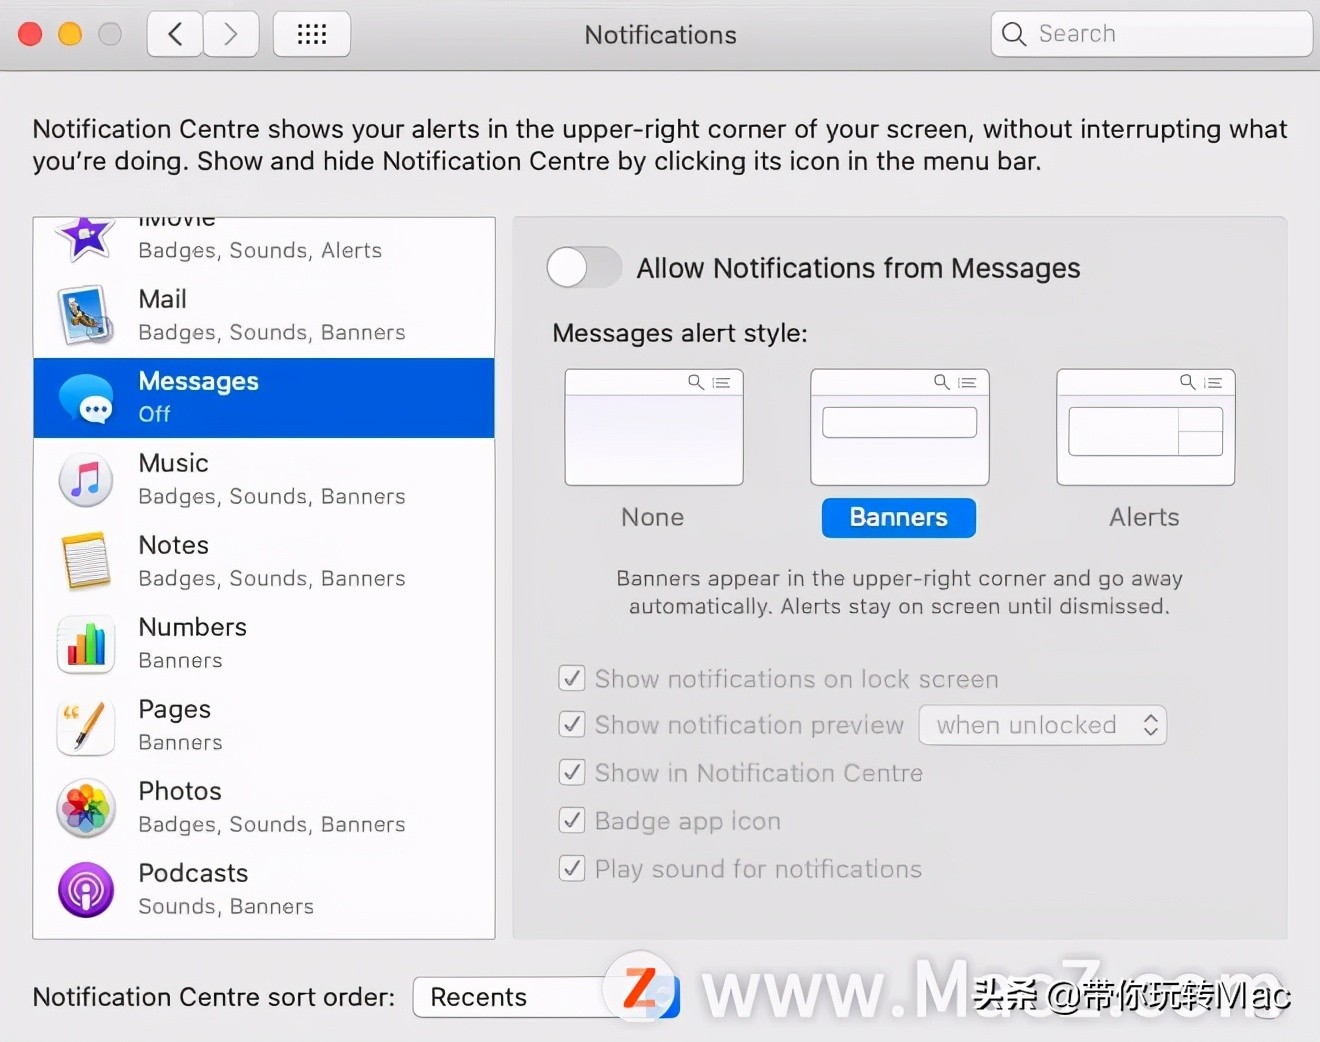
Task: Click the back navigation arrow
Action: point(174,33)
